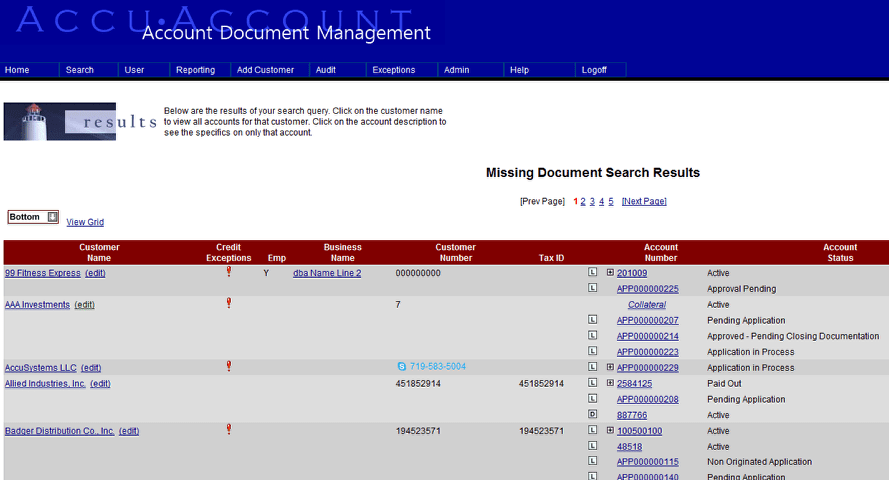The width and height of the screenshot is (889, 480).
Task: Go to results page 3
Action: pyautogui.click(x=592, y=201)
